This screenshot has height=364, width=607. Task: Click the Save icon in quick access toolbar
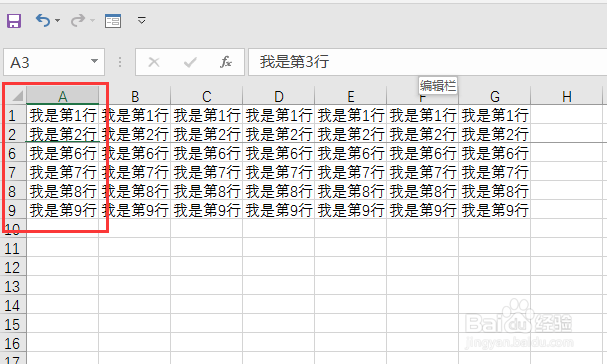pos(14,21)
